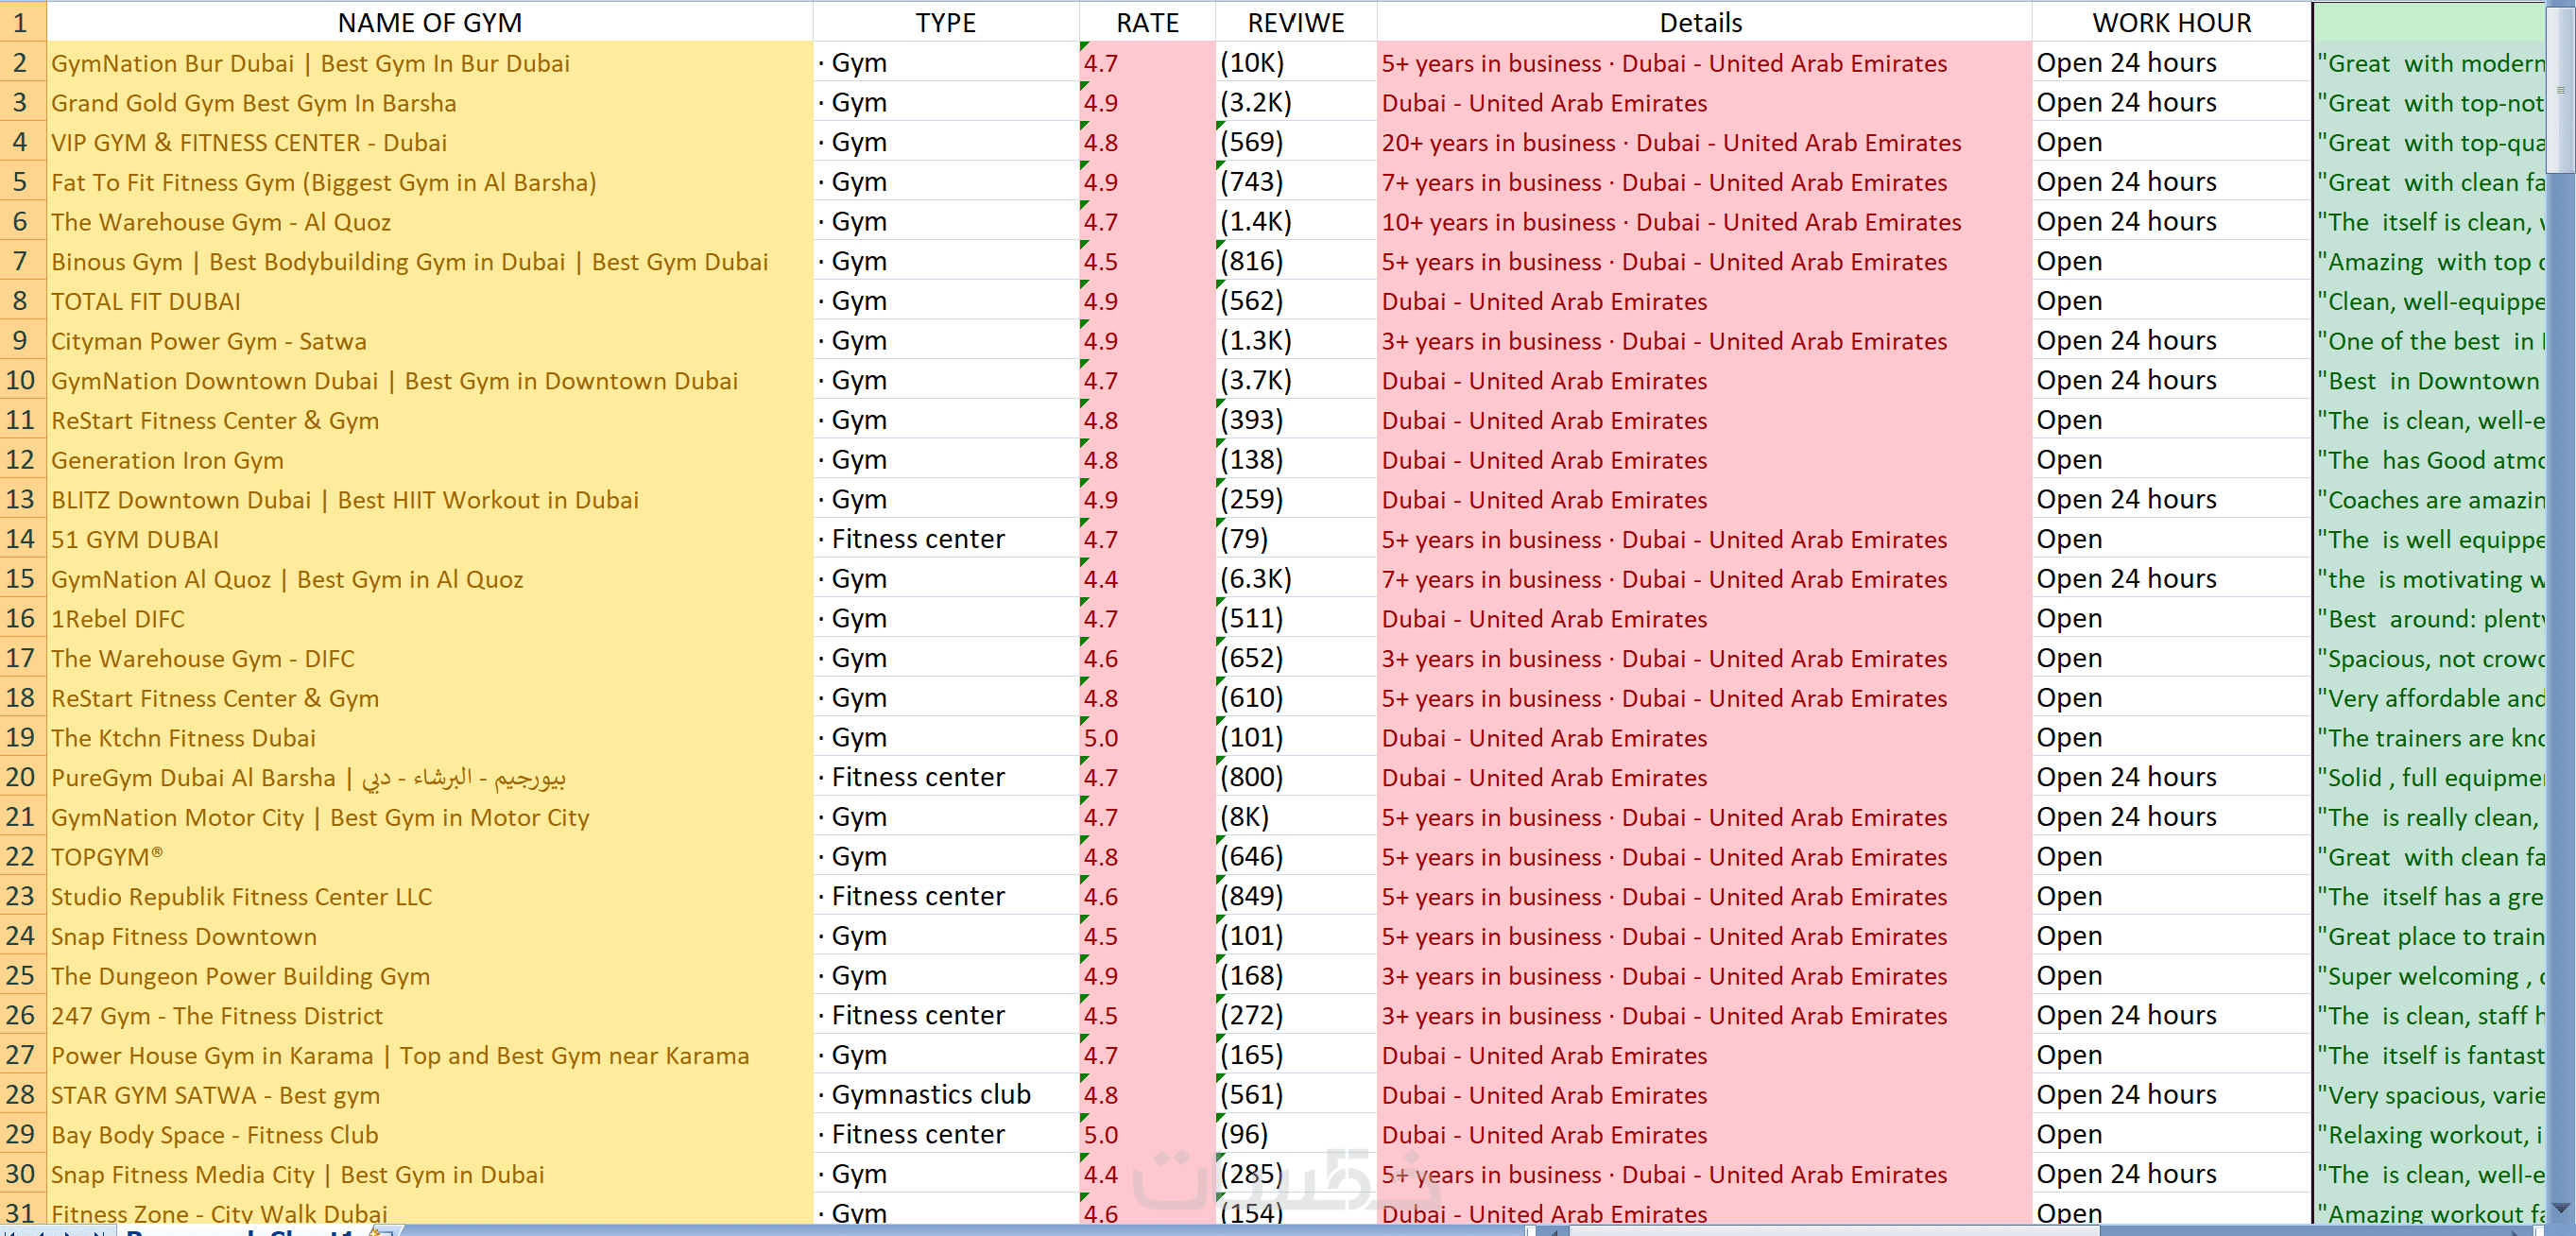Select the REVIWE header cell
The width and height of the screenshot is (2576, 1236).
[x=1295, y=22]
